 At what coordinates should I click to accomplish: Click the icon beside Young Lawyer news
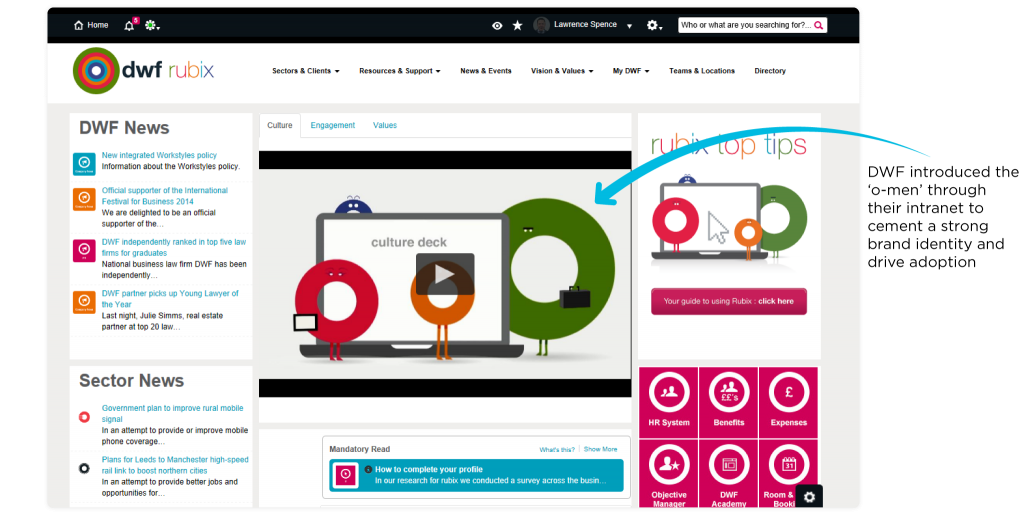84,302
